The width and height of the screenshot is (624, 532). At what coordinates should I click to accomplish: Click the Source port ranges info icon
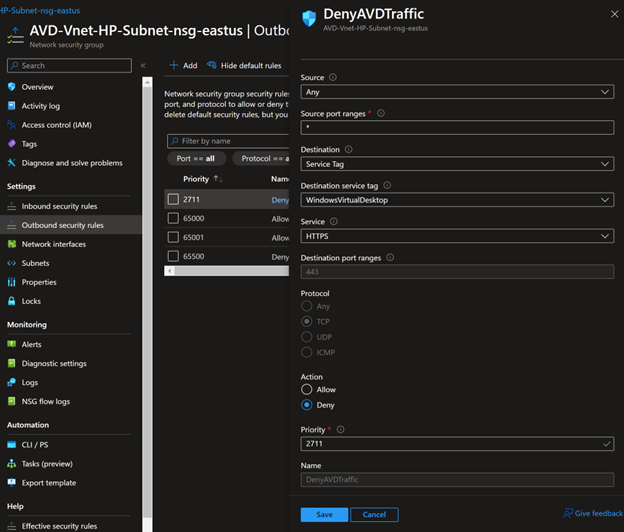(x=381, y=113)
